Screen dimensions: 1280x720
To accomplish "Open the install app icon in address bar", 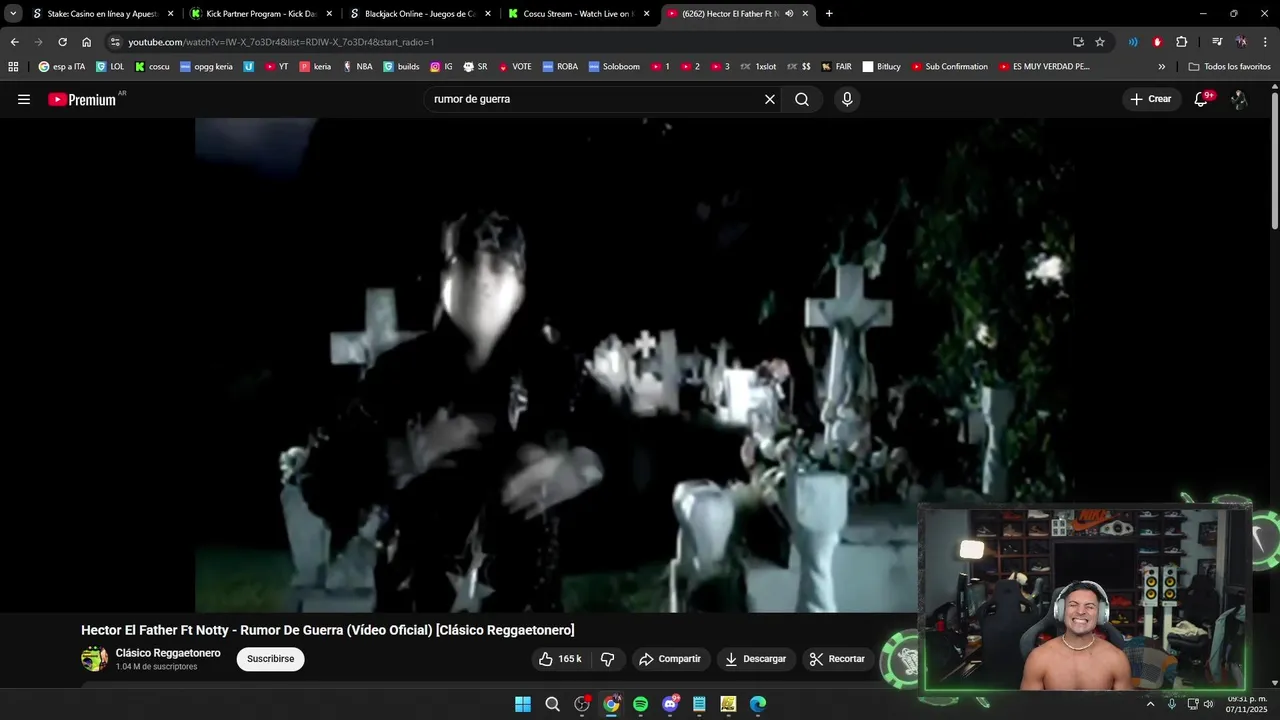I will 1078,42.
